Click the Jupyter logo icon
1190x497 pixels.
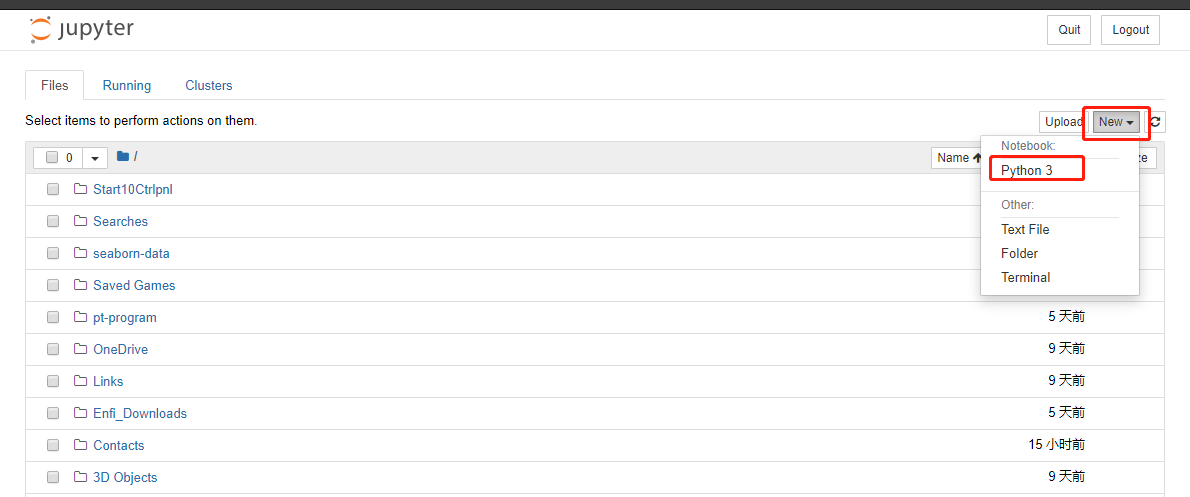(x=40, y=30)
